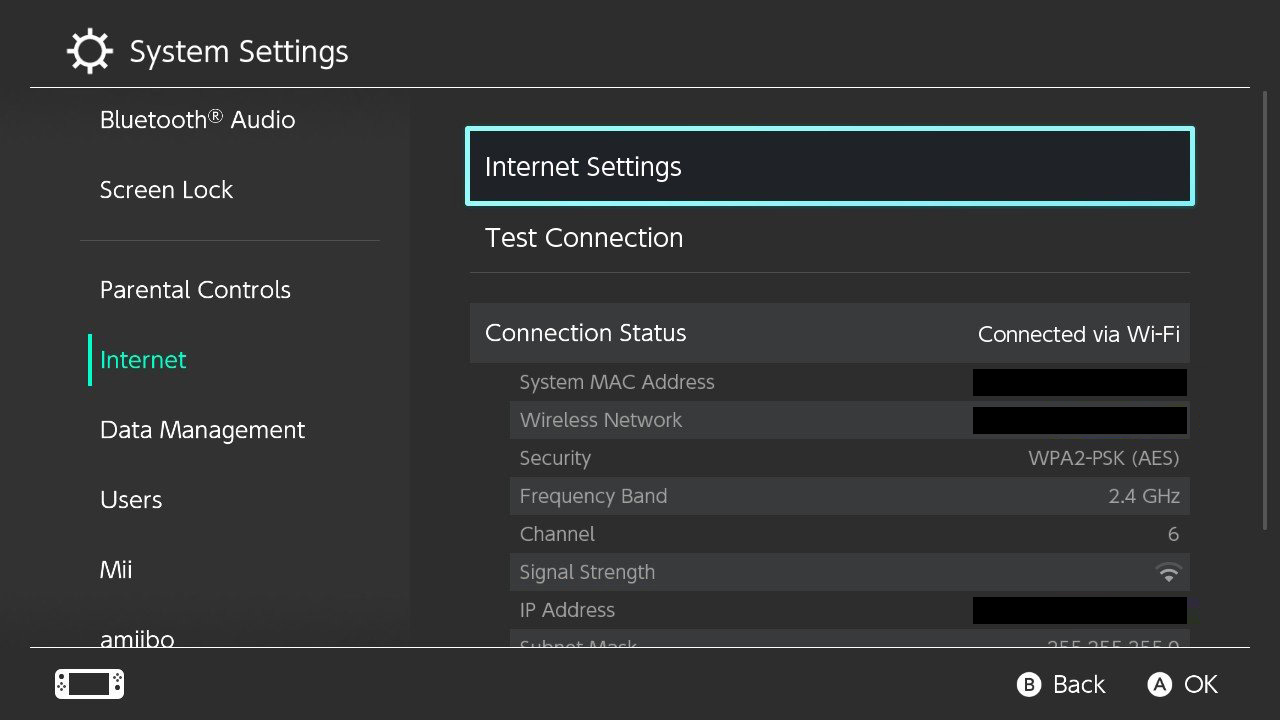Click the Frequency Band row
1280x720 pixels.
(x=849, y=496)
